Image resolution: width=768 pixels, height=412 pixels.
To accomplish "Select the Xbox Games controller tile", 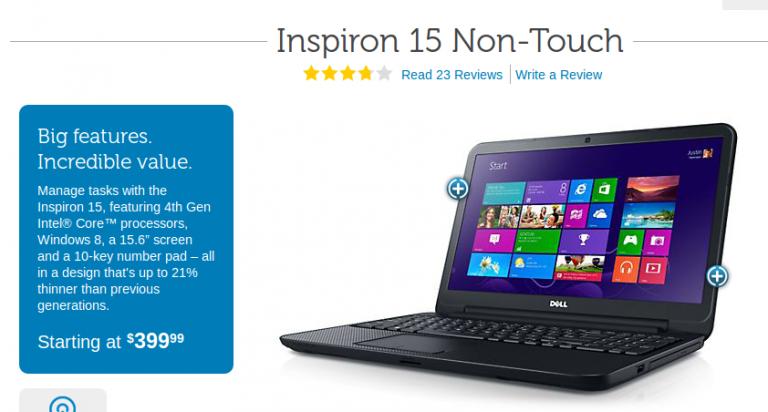I will [630, 241].
